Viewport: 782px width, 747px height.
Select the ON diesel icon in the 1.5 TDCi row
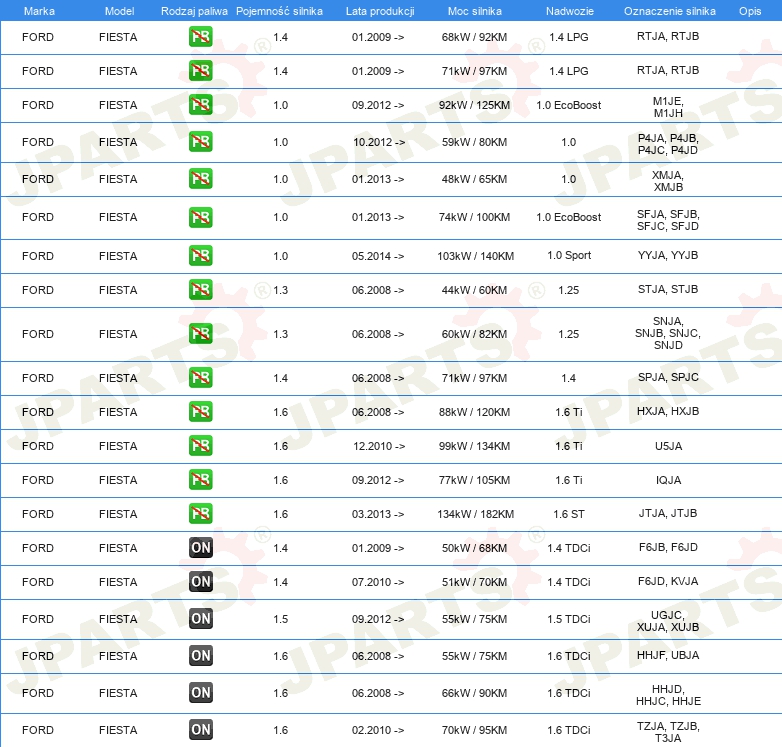coord(201,619)
